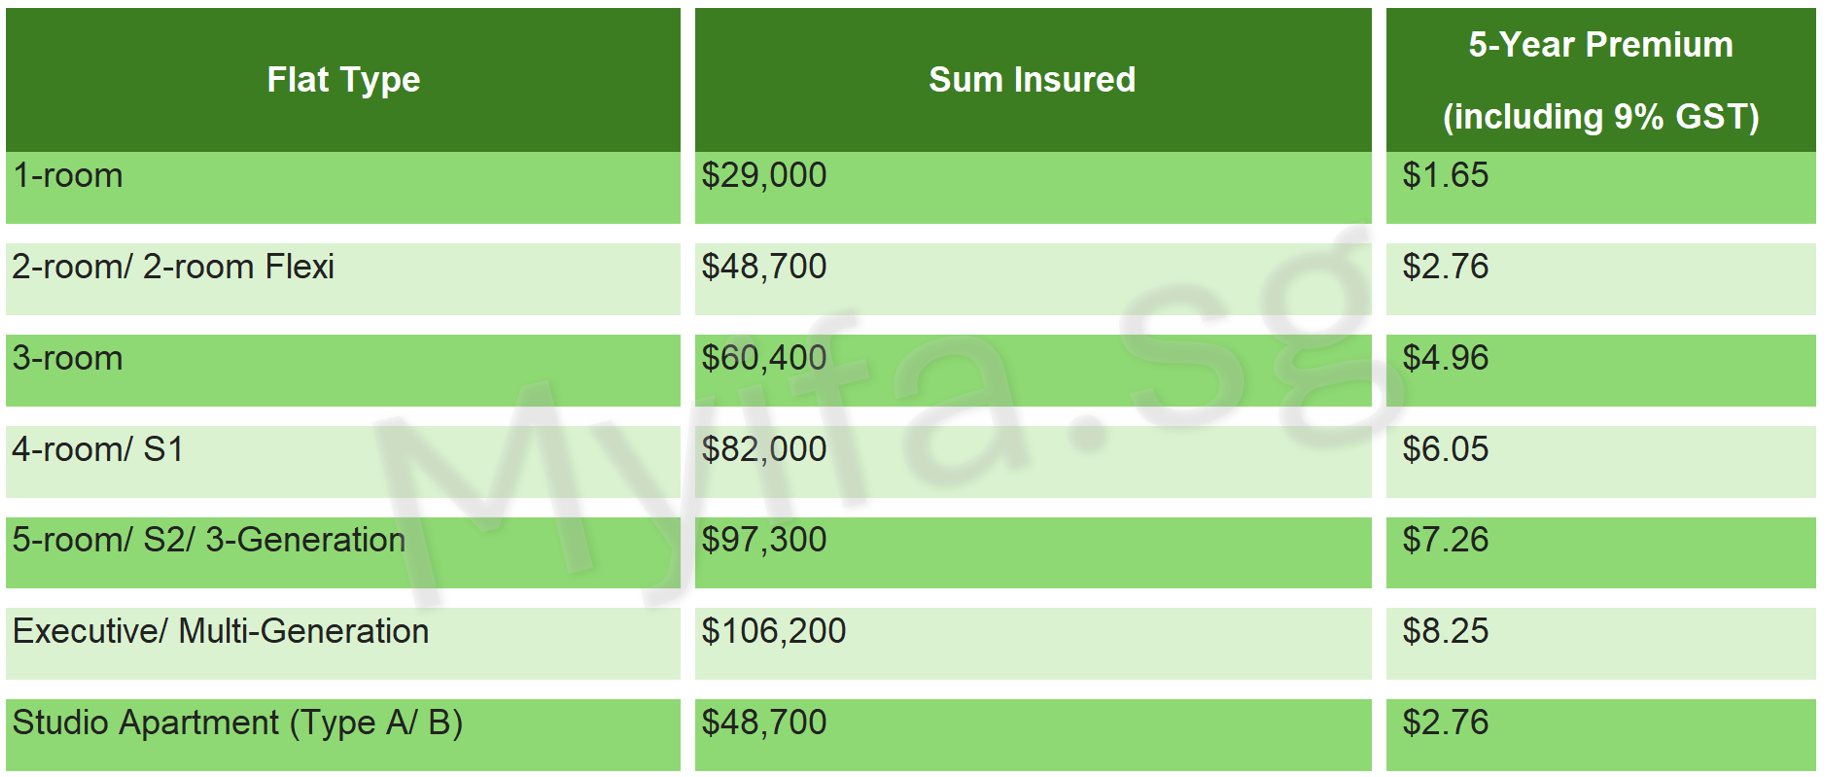Click the $1.65 premium cell
The width and height of the screenshot is (1828, 777).
pos(1445,176)
